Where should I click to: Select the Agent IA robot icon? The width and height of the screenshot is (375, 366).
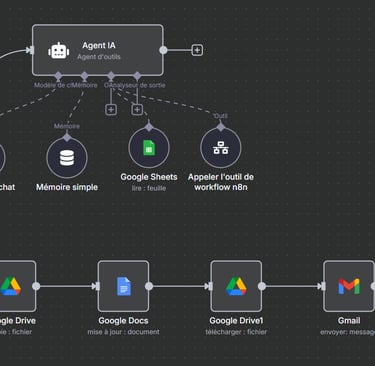(x=59, y=51)
